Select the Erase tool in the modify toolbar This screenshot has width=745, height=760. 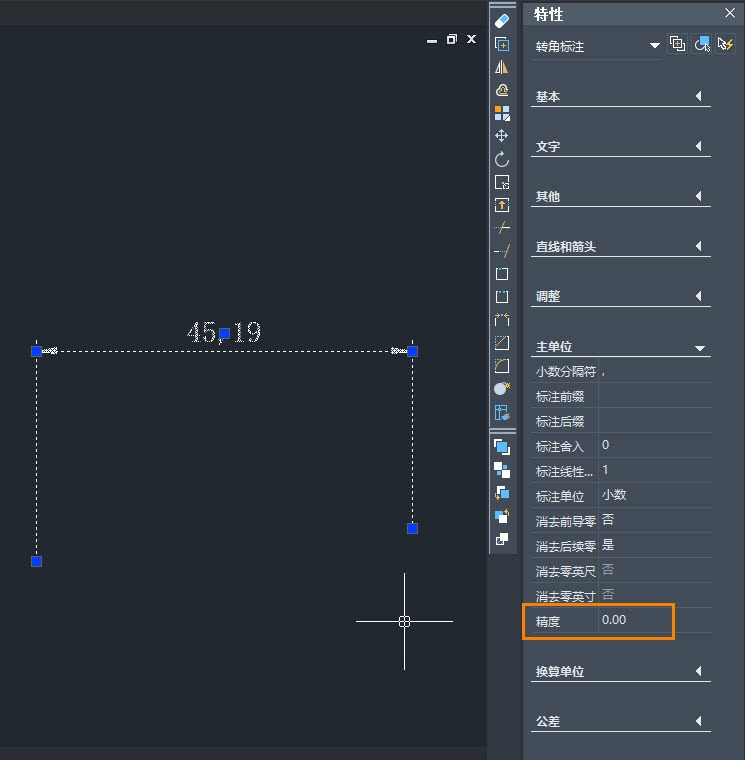pos(502,21)
